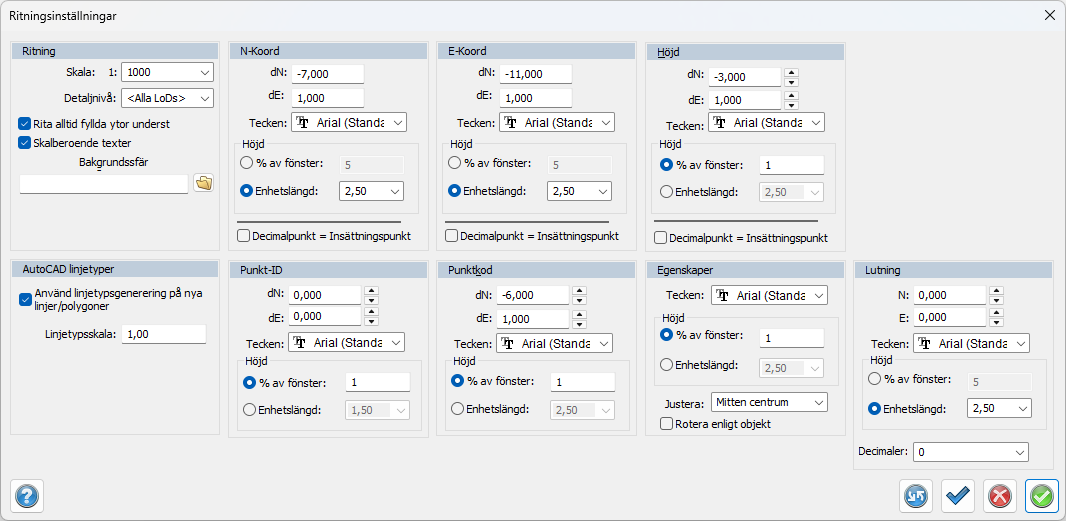The height and width of the screenshot is (521, 1066).
Task: Open background color folder browse icon
Action: (x=203, y=183)
